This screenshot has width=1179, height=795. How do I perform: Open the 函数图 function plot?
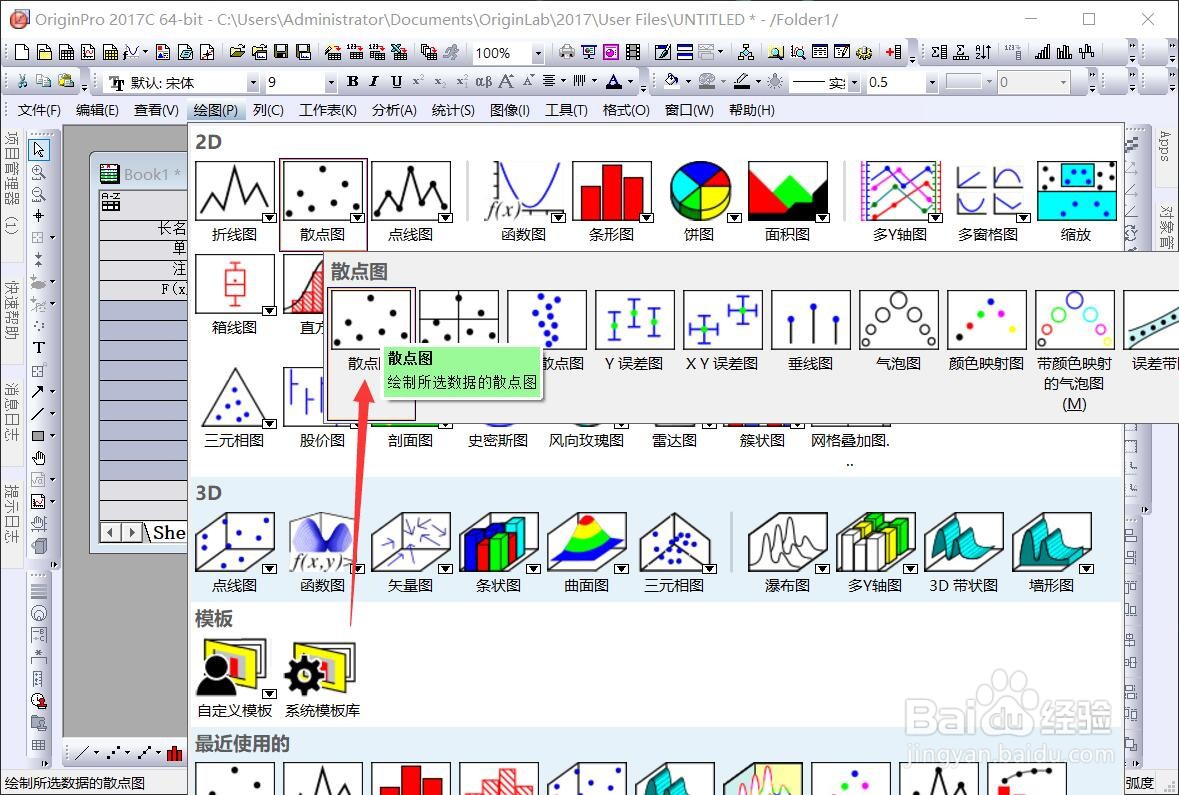pyautogui.click(x=523, y=192)
